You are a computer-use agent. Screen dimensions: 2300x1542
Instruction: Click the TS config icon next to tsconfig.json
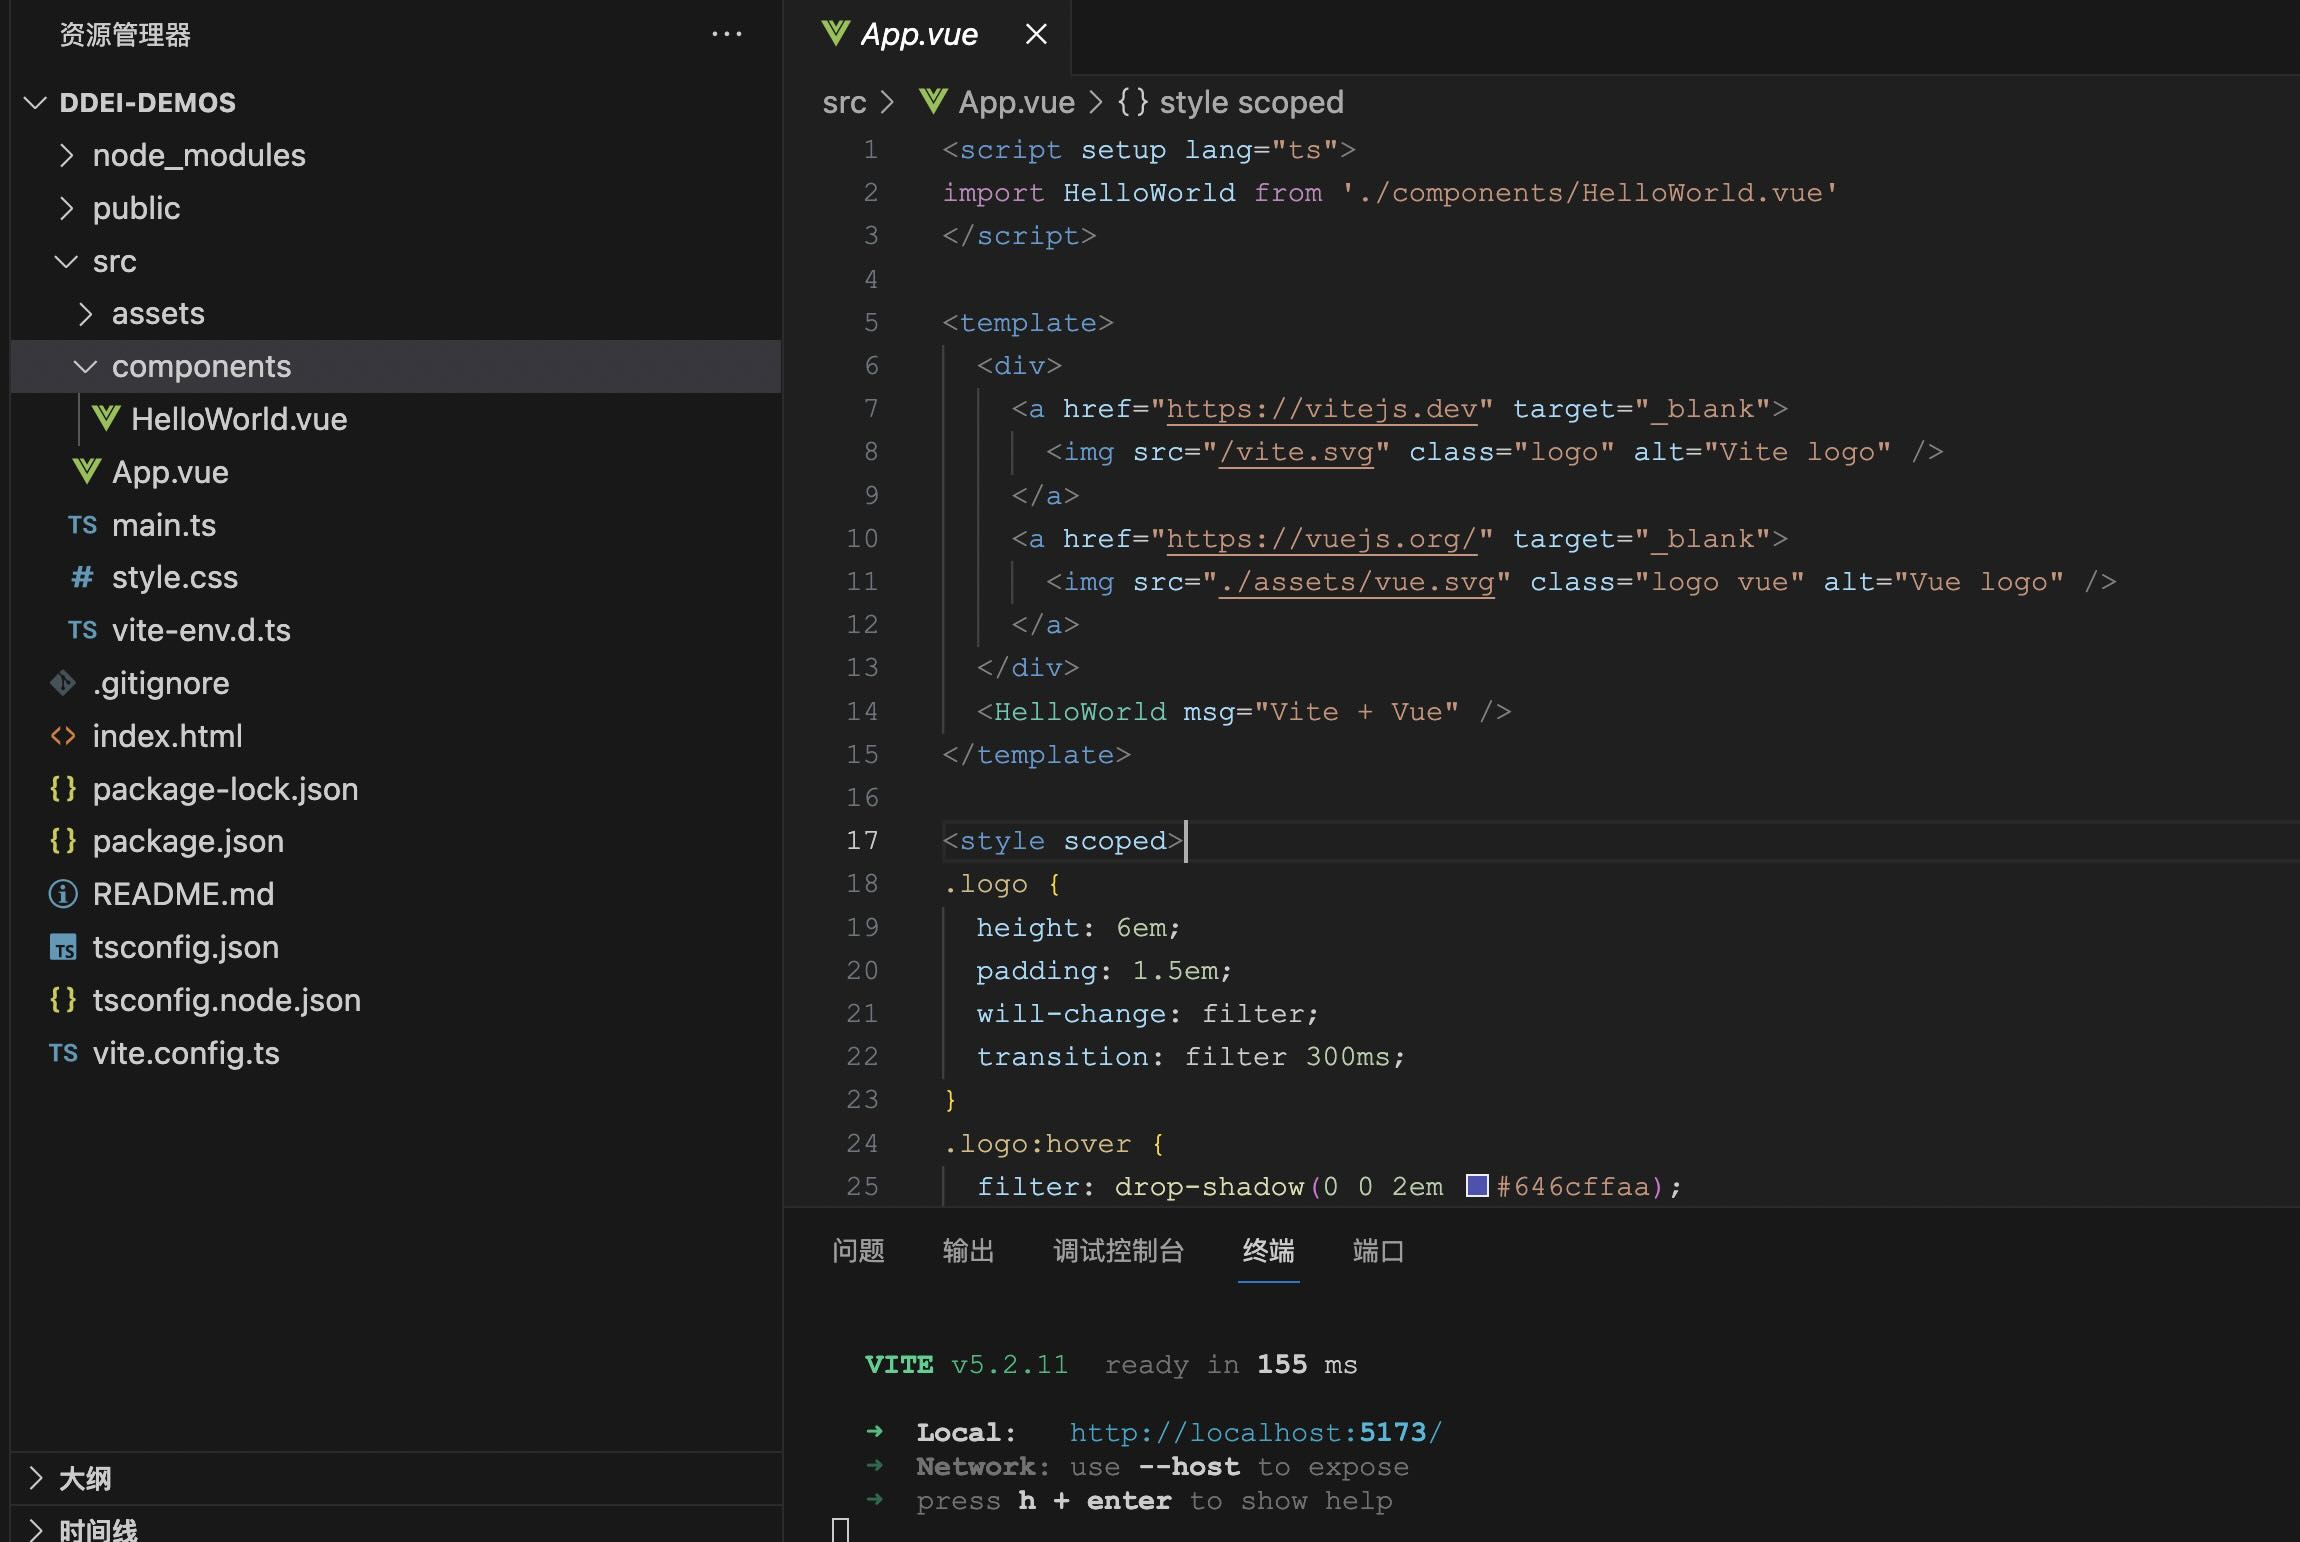63,947
